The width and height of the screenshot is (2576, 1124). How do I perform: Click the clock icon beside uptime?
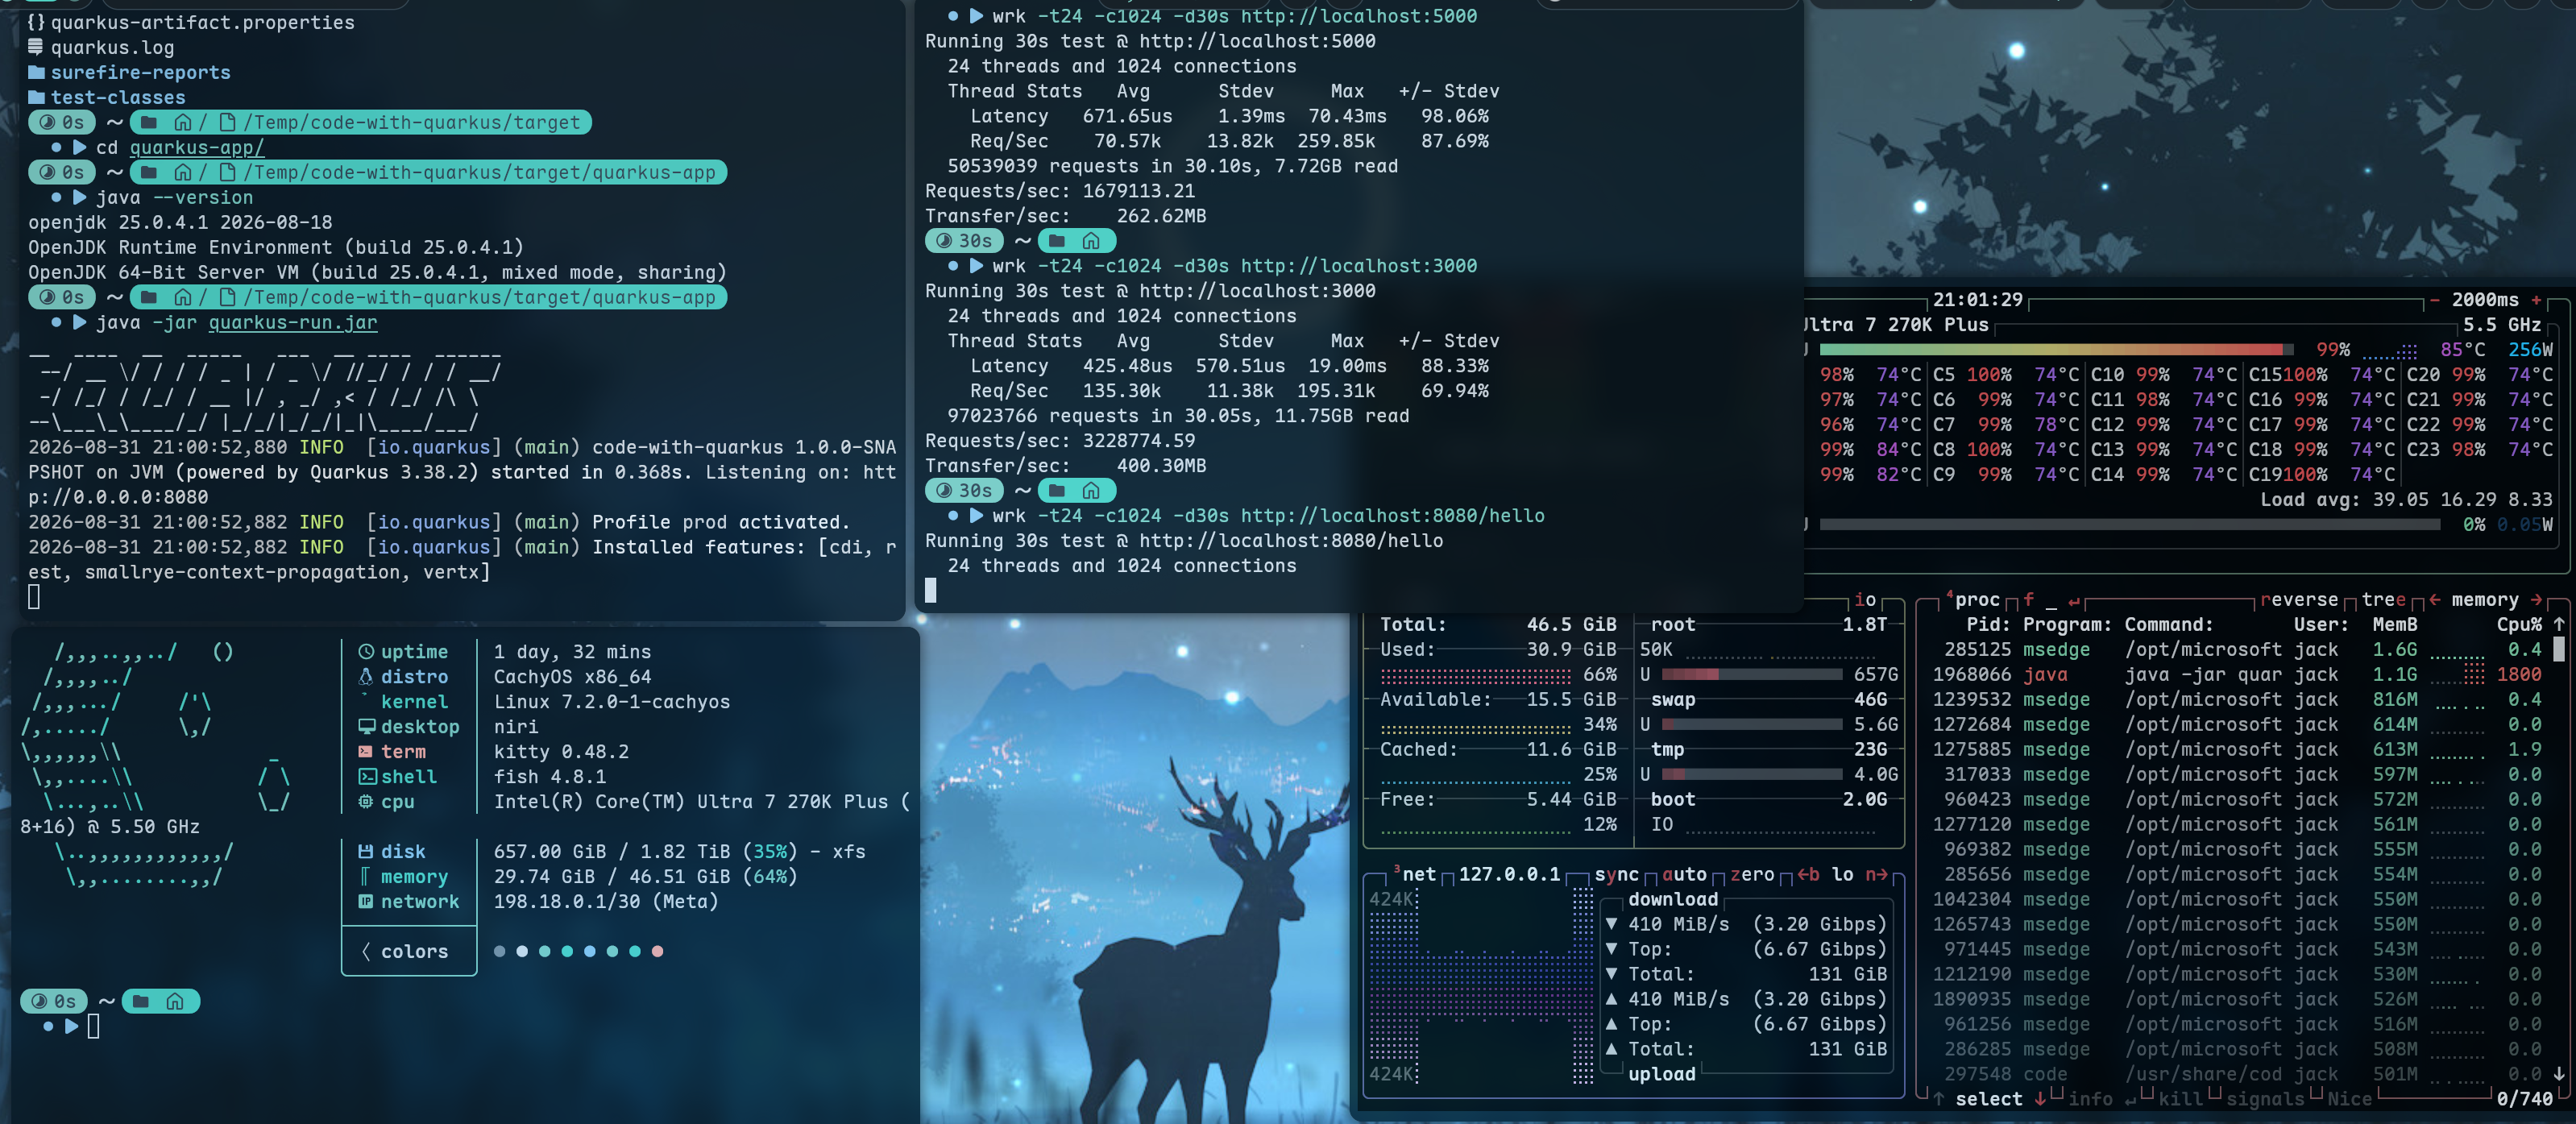coord(366,652)
